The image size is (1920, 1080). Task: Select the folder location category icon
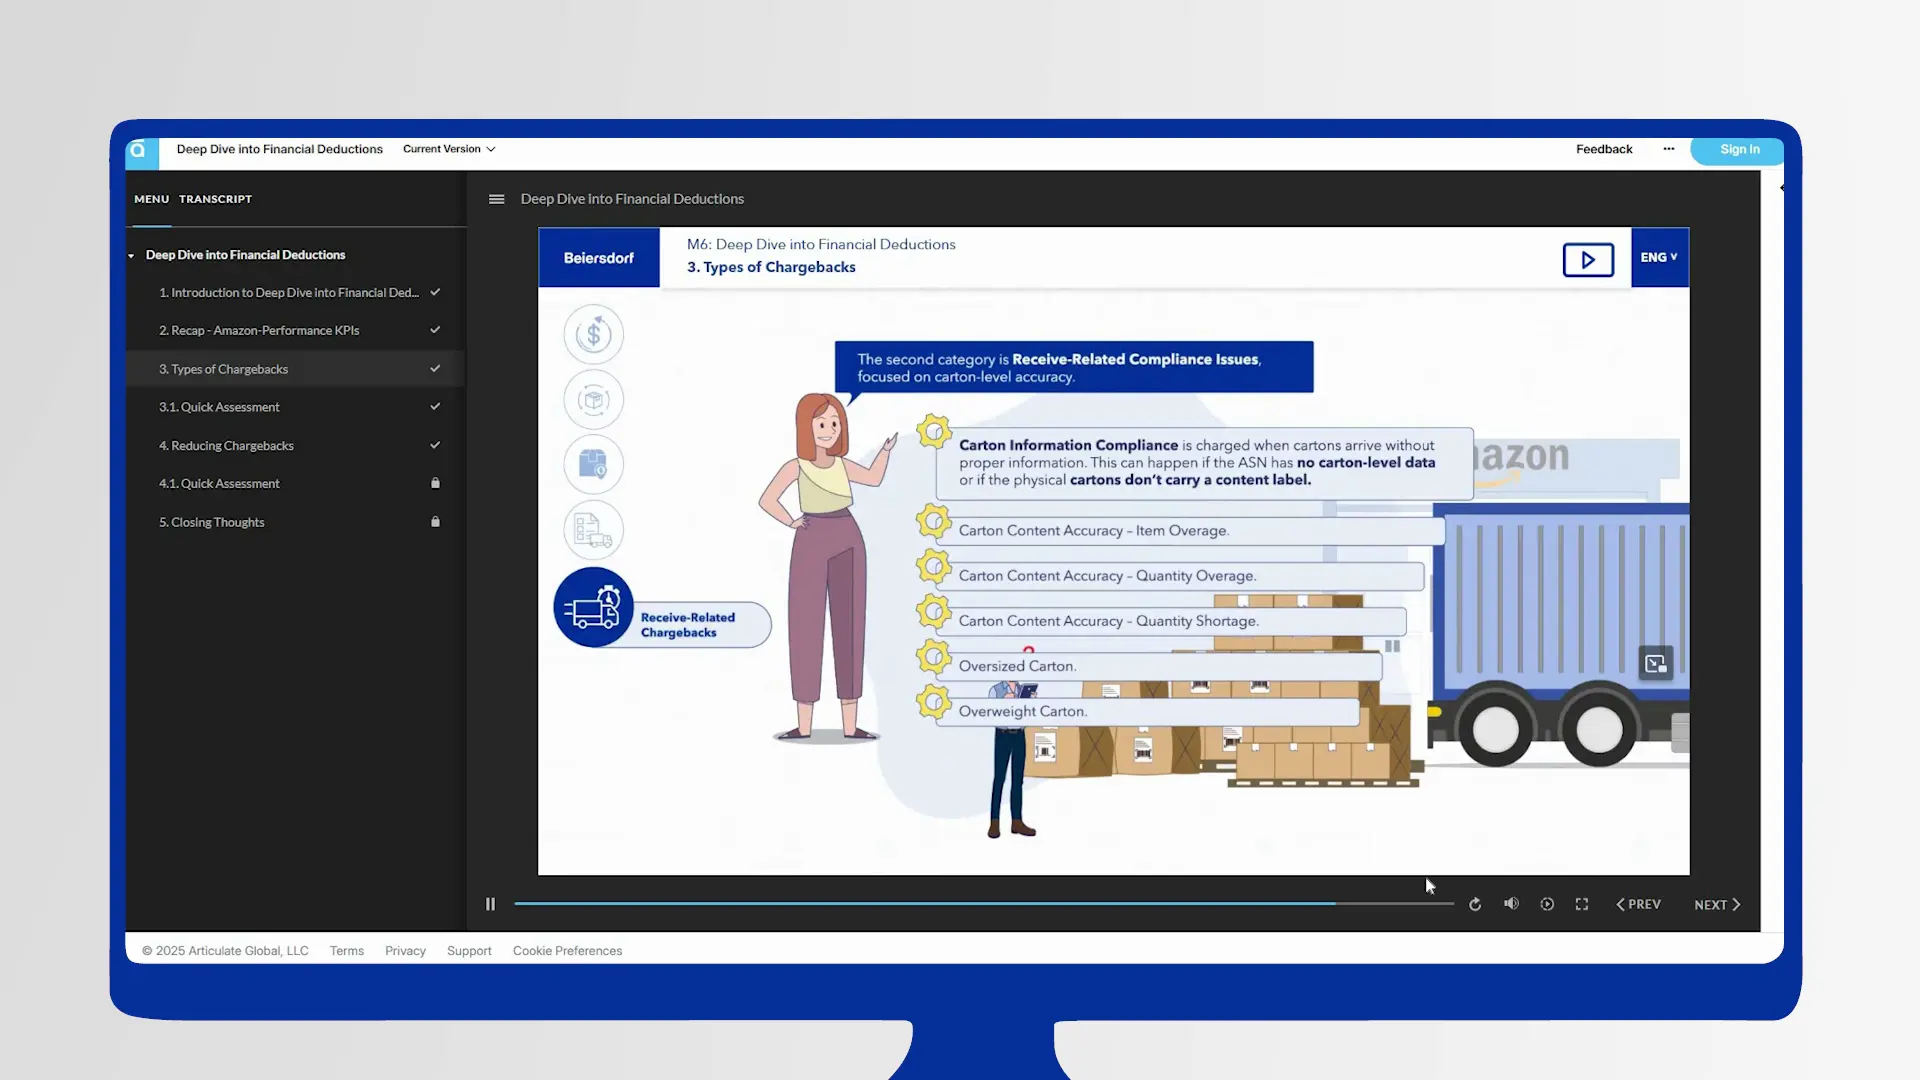click(594, 464)
